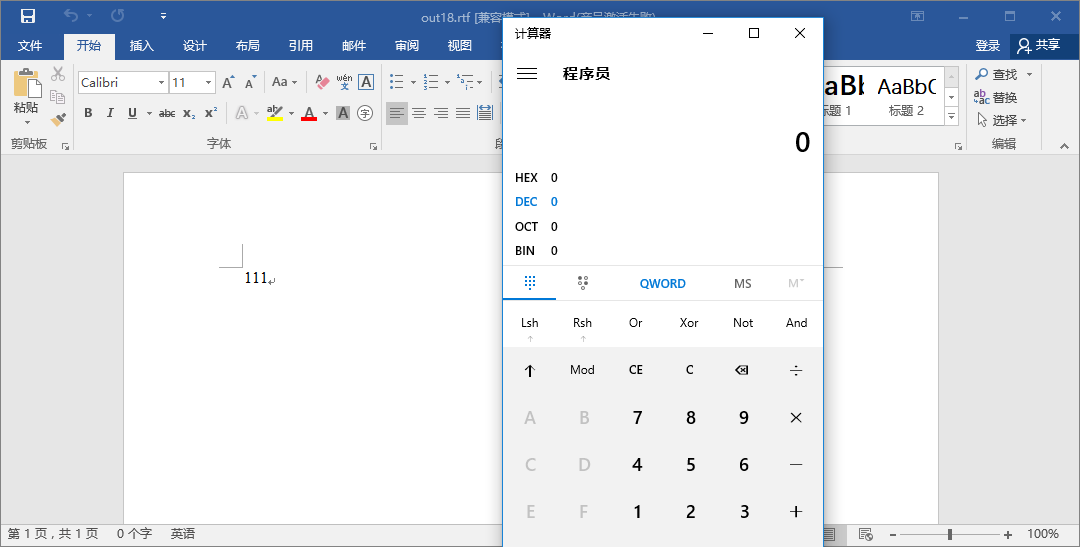This screenshot has height=547, width=1080.
Task: Clear all formatting with the eraser icon
Action: 322,83
